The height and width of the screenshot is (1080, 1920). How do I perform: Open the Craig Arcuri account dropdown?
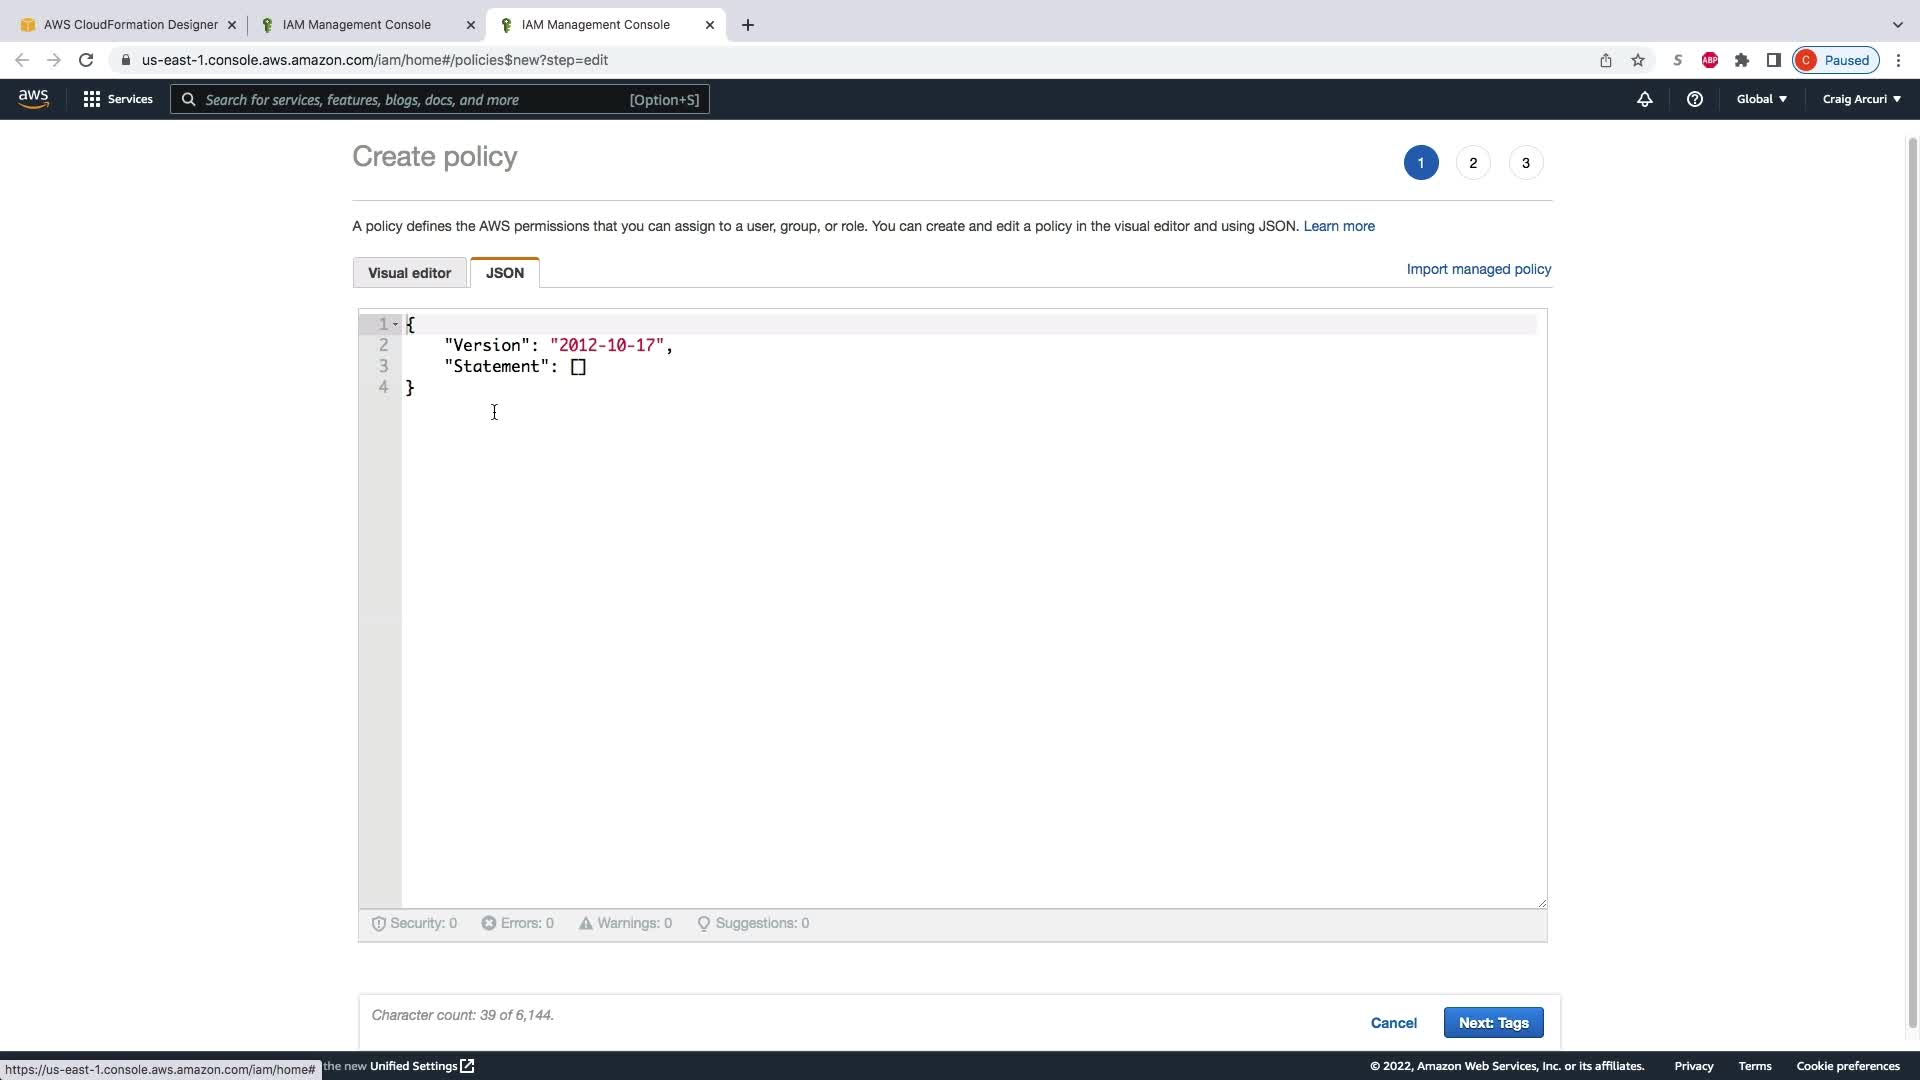point(1861,99)
